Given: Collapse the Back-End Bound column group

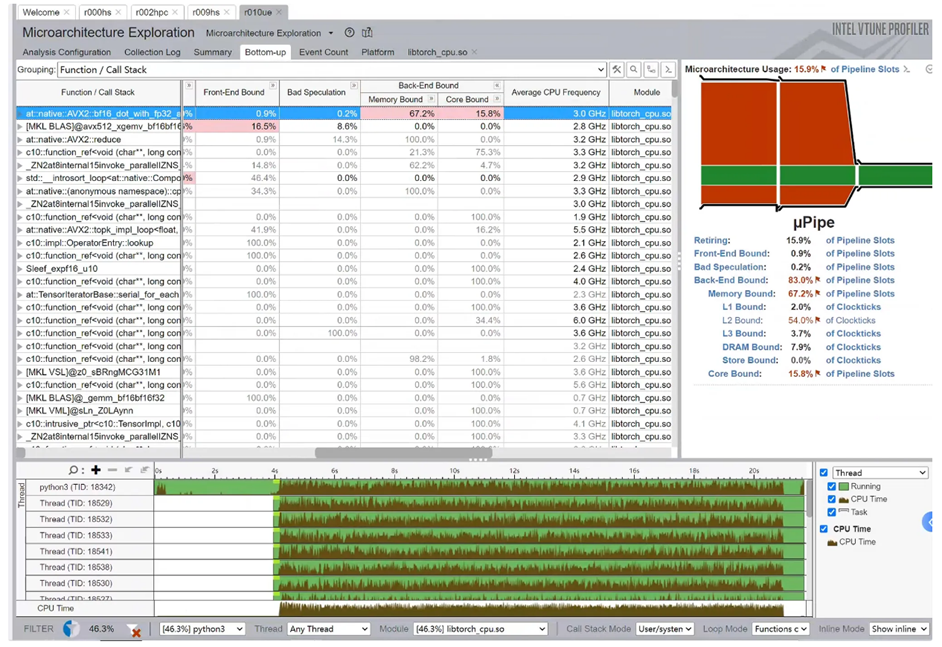Looking at the screenshot, I should 497,85.
